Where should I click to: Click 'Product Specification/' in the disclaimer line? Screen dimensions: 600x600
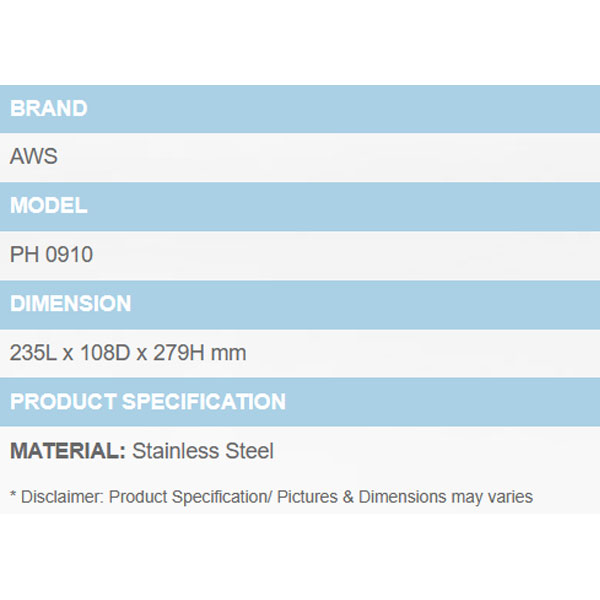[x=188, y=497]
